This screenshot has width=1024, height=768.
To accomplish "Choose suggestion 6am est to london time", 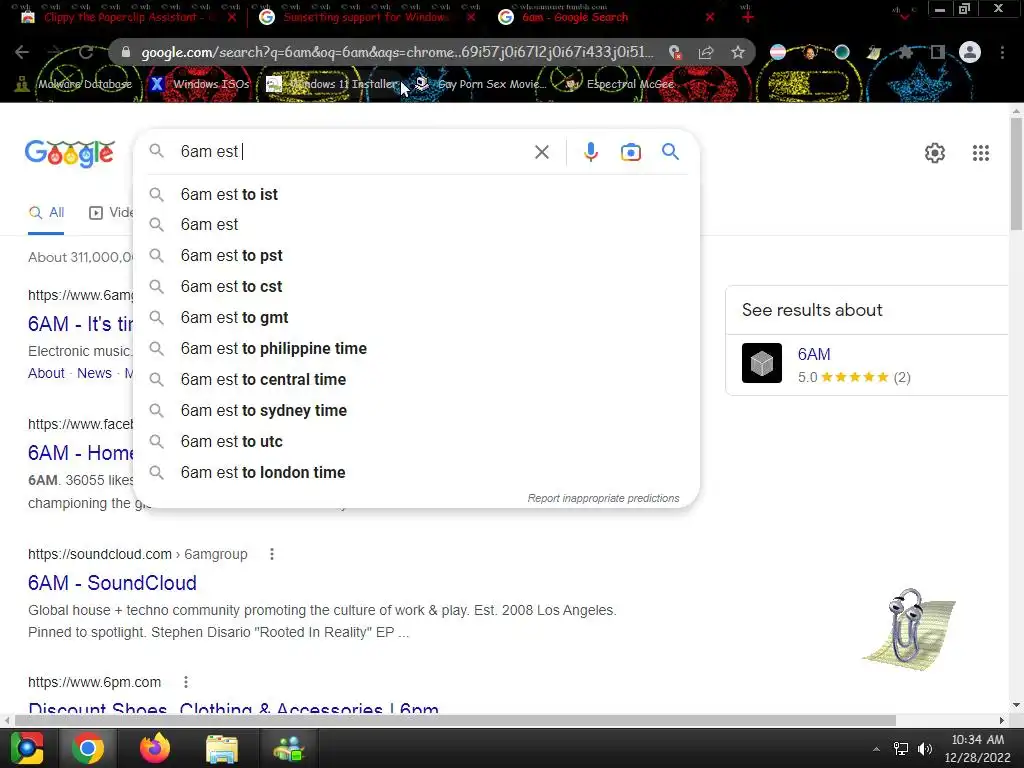I will point(417,473).
